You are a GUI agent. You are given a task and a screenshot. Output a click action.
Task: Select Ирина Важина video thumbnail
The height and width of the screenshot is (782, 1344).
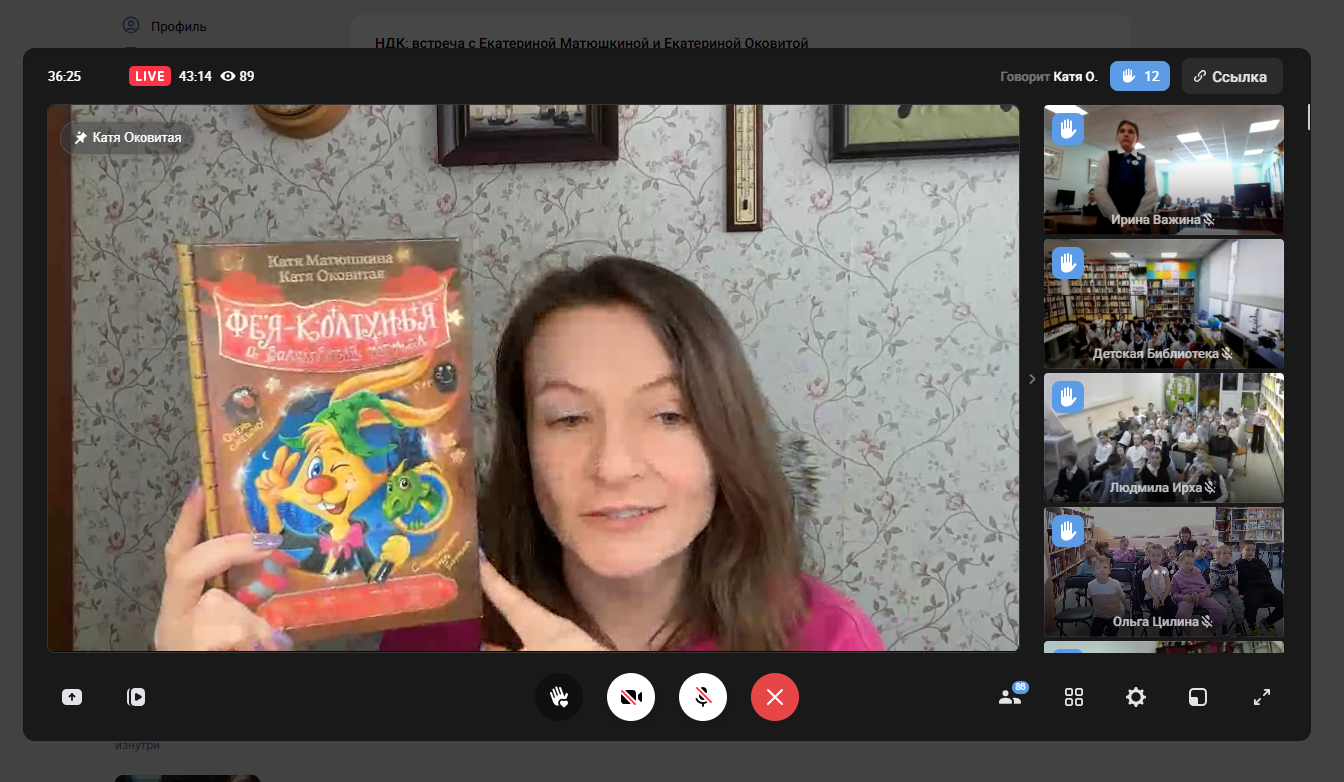point(1163,170)
